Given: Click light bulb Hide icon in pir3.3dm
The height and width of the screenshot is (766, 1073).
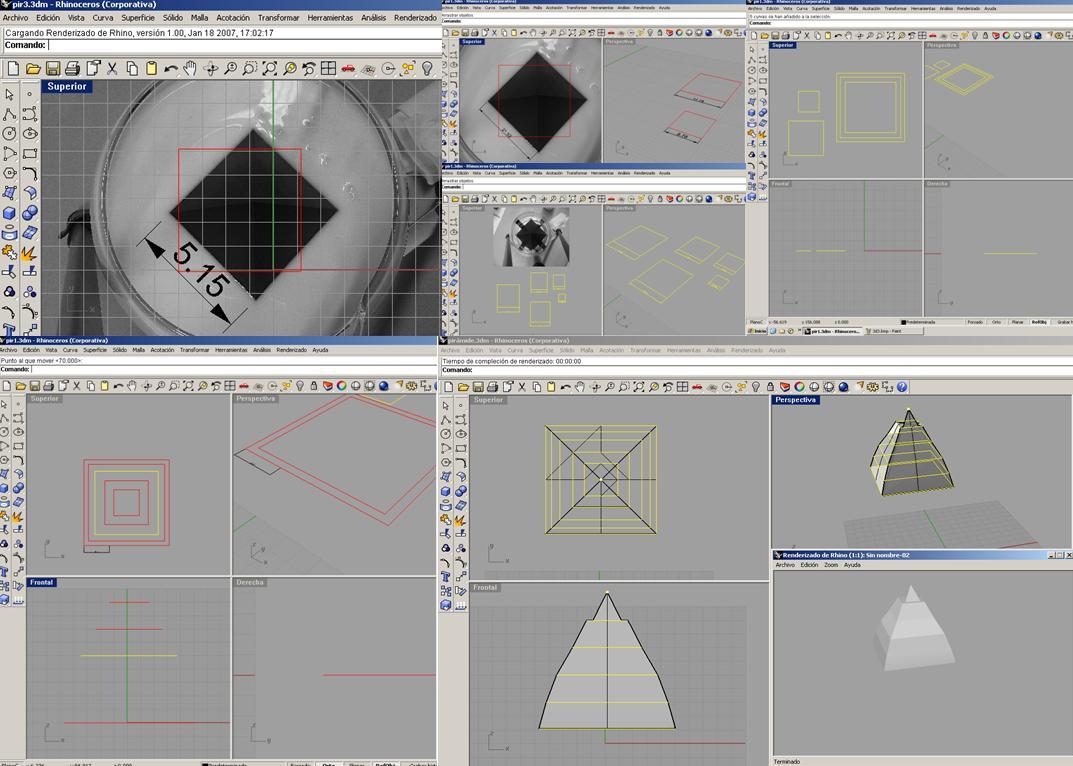Looking at the screenshot, I should tap(427, 68).
